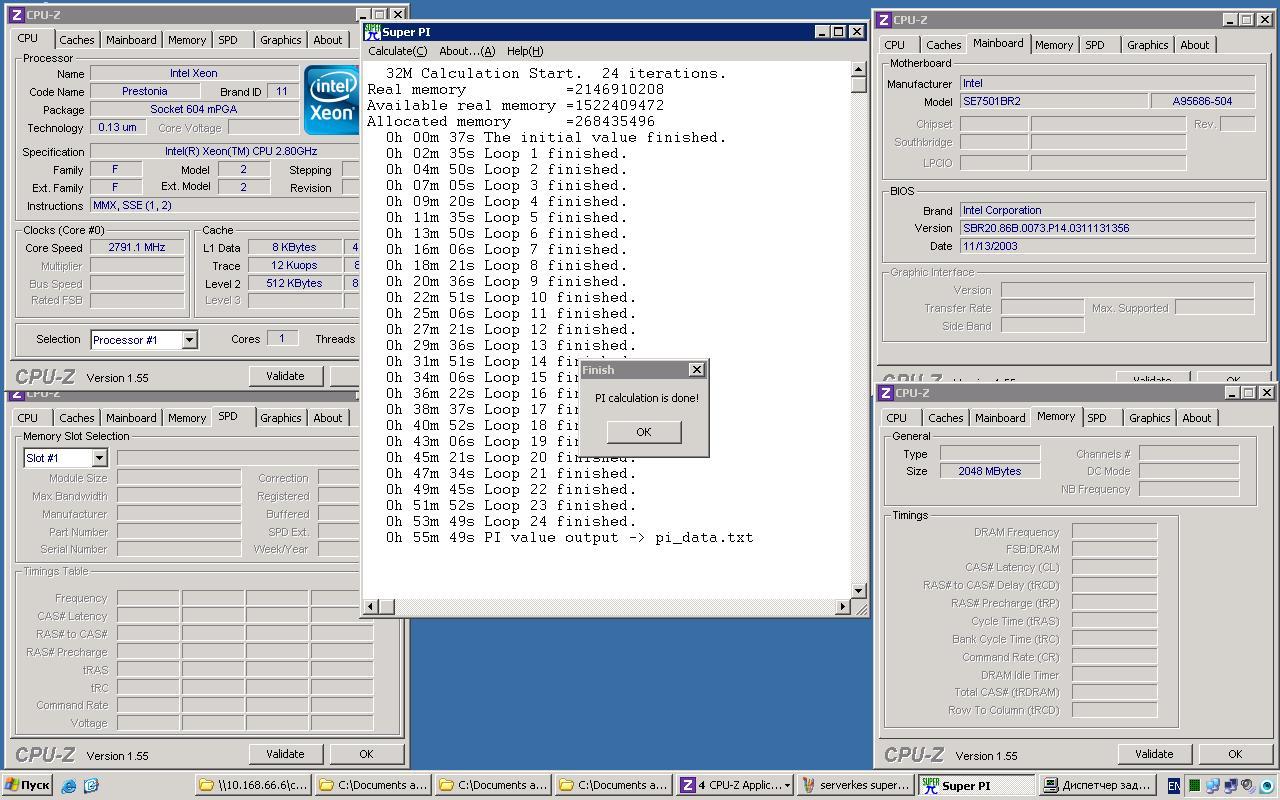Click the memory size 2048 MBytes
The width and height of the screenshot is (1280, 800).
click(990, 471)
